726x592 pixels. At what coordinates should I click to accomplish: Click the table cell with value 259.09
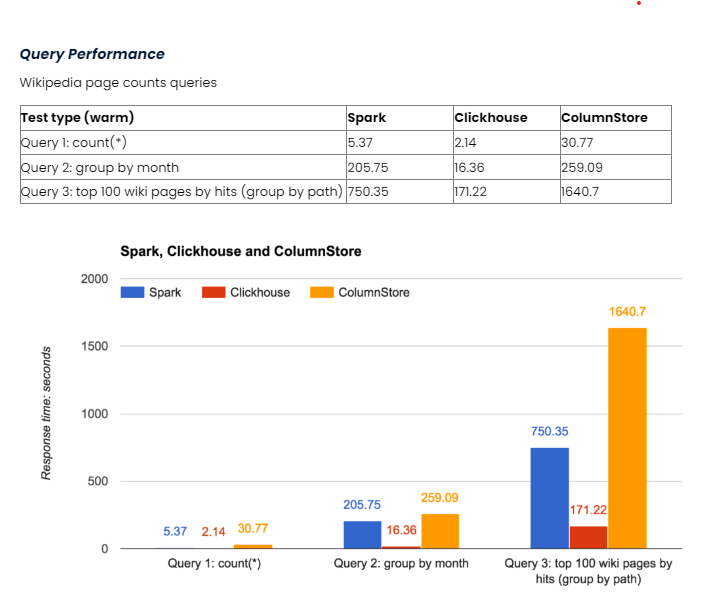(616, 167)
